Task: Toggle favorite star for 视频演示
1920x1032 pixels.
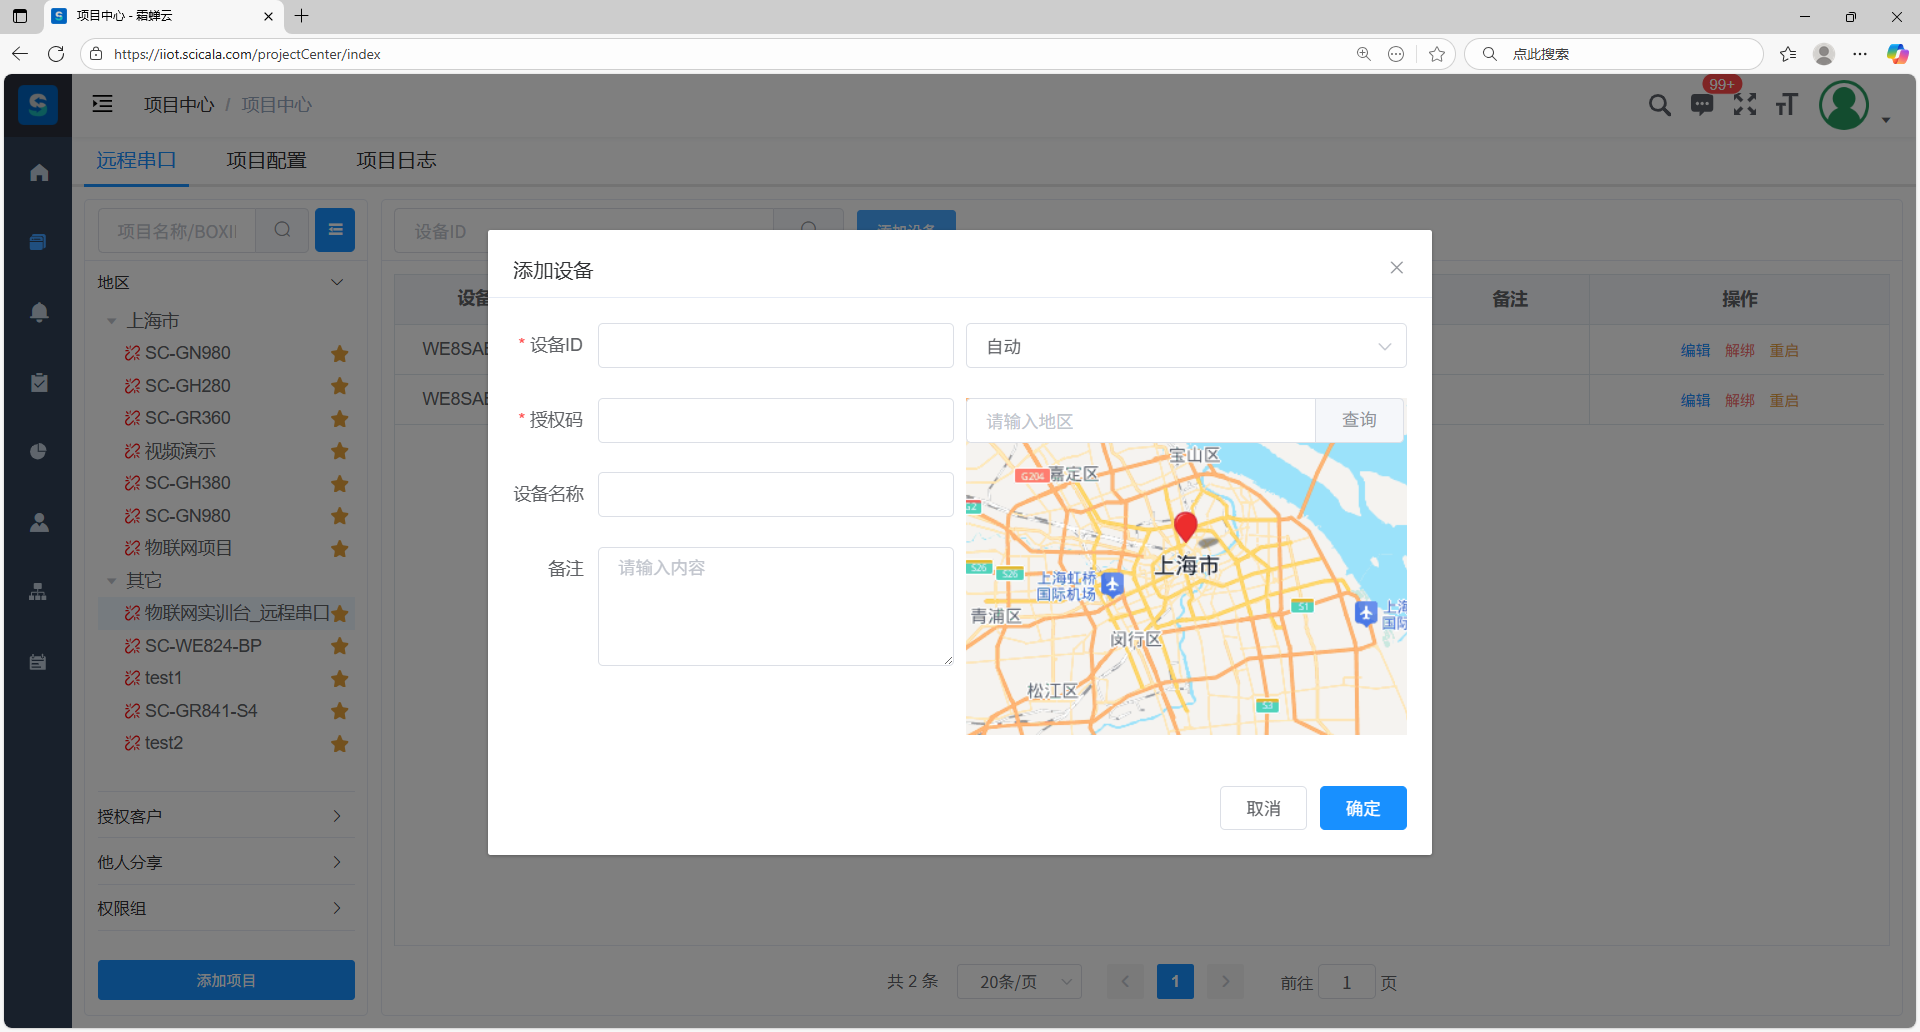Action: pos(340,451)
